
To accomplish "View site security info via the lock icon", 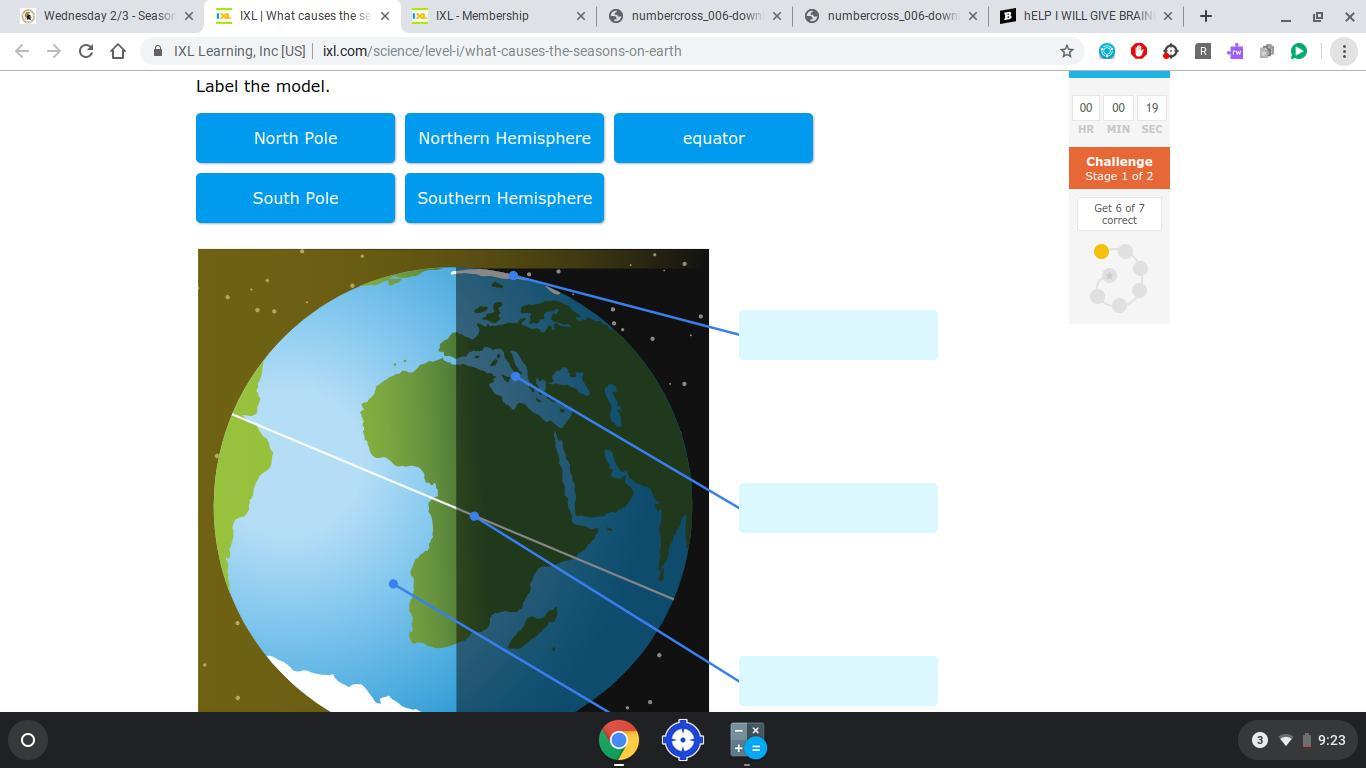I will [x=158, y=51].
